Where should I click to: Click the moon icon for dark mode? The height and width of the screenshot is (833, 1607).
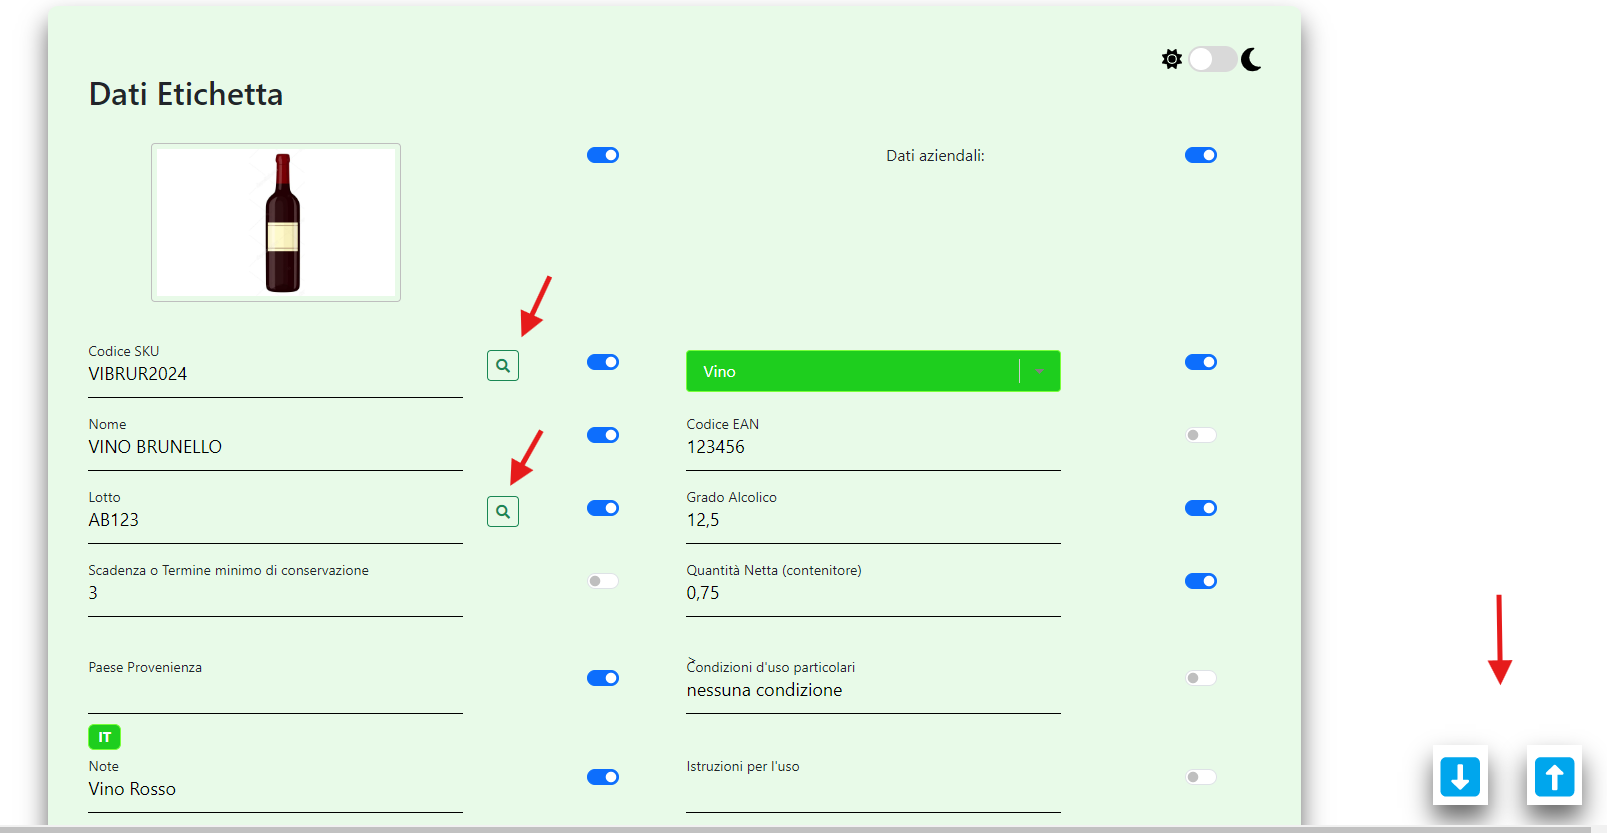click(1251, 59)
